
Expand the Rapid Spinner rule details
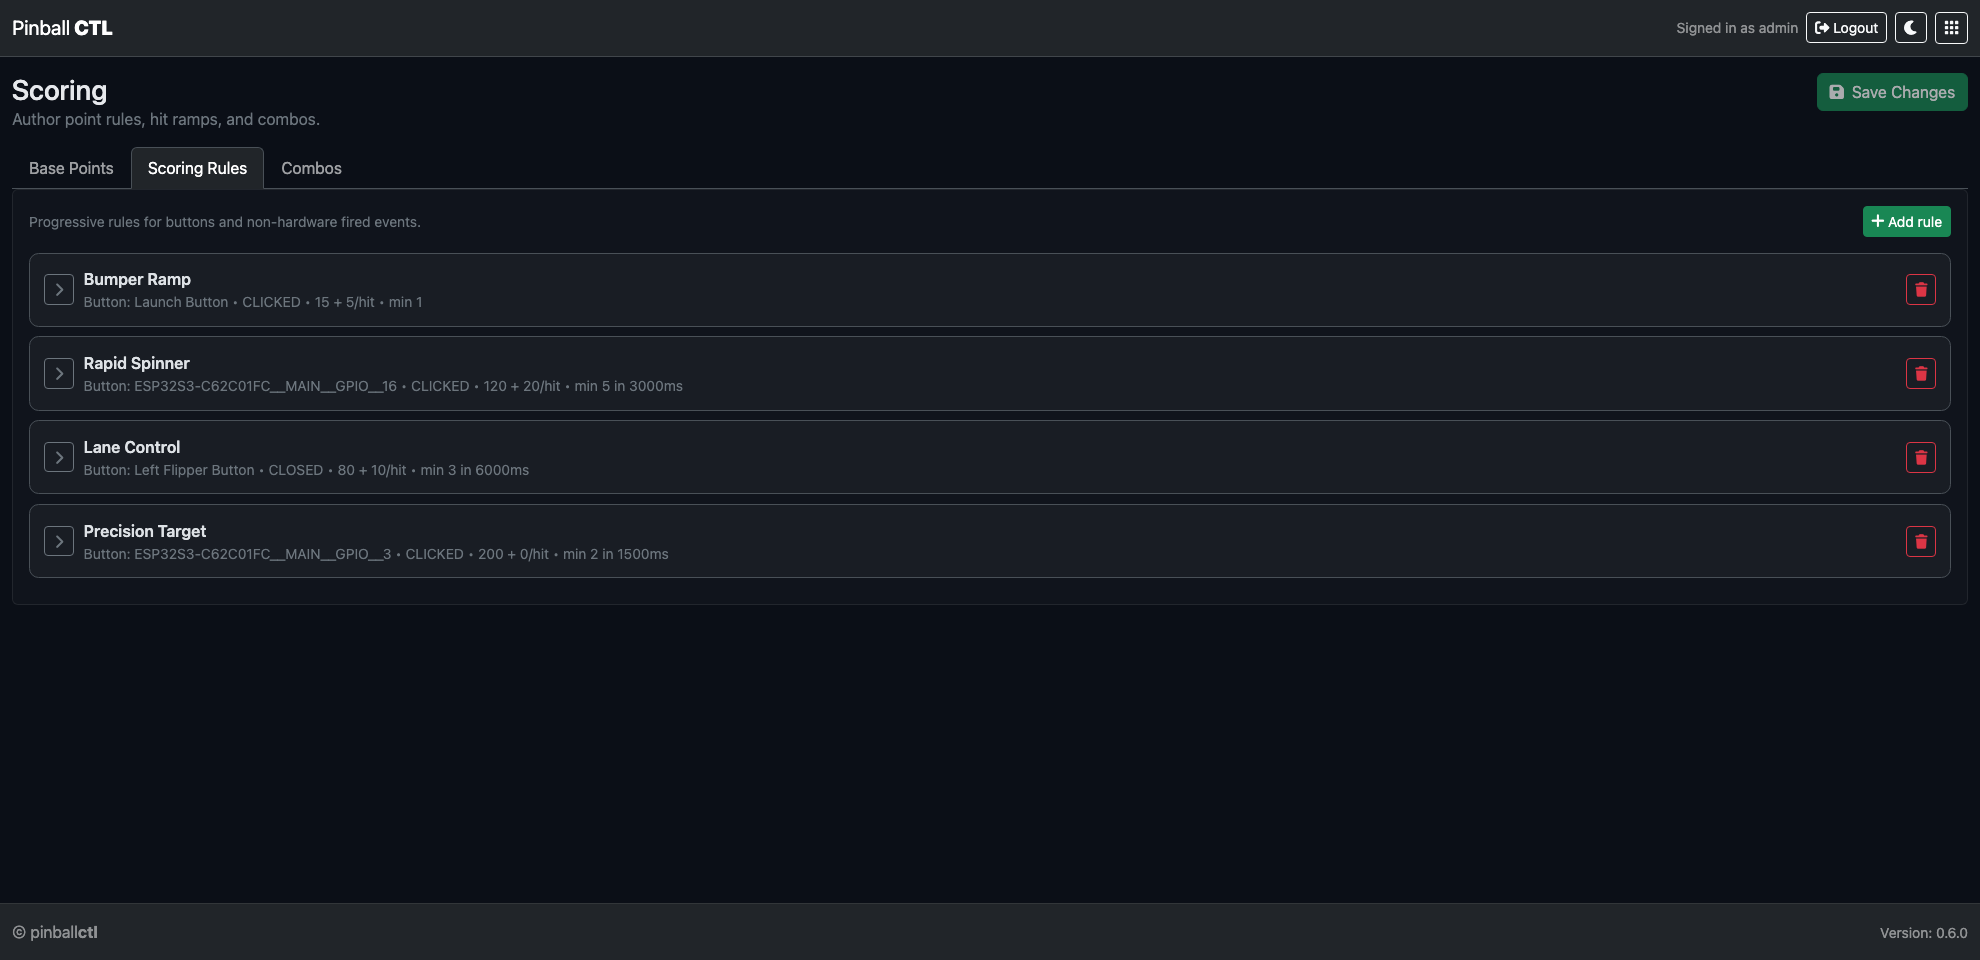pos(59,373)
